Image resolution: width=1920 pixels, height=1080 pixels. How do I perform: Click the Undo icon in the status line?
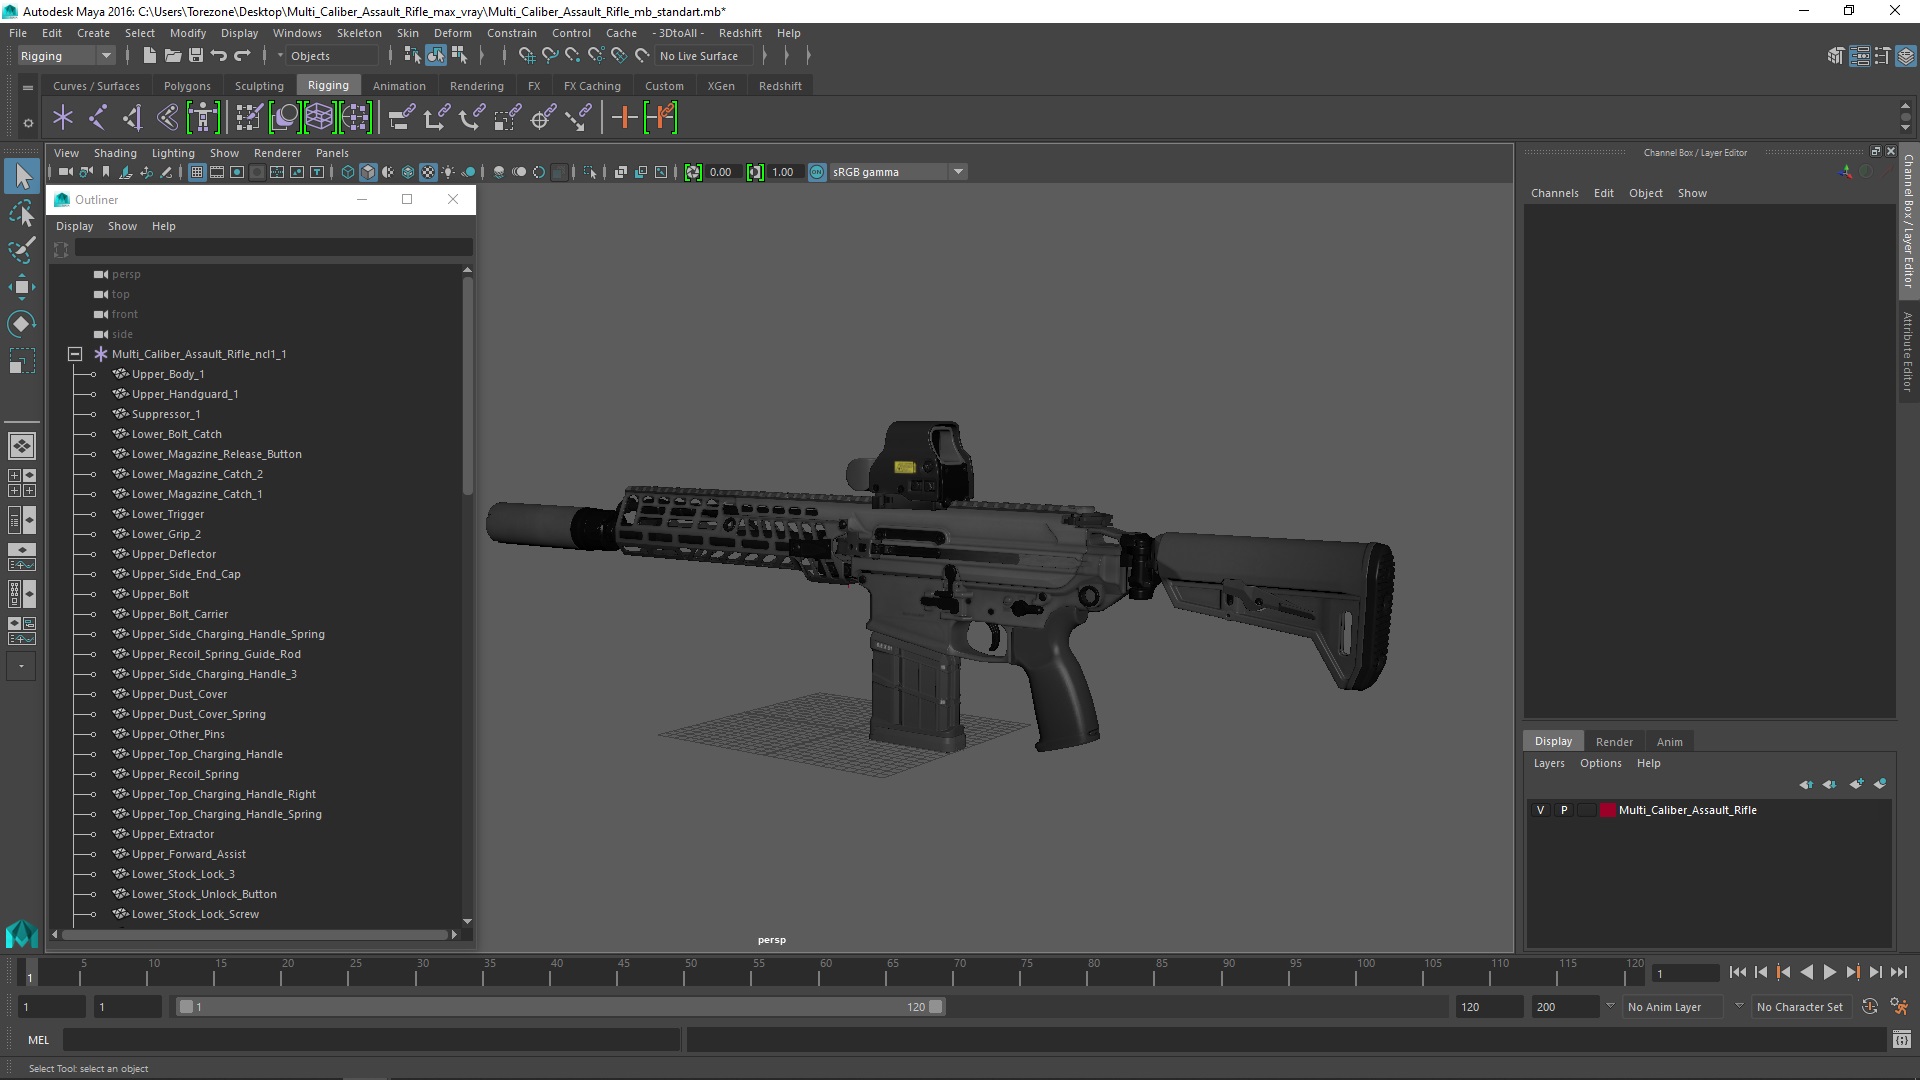219,56
